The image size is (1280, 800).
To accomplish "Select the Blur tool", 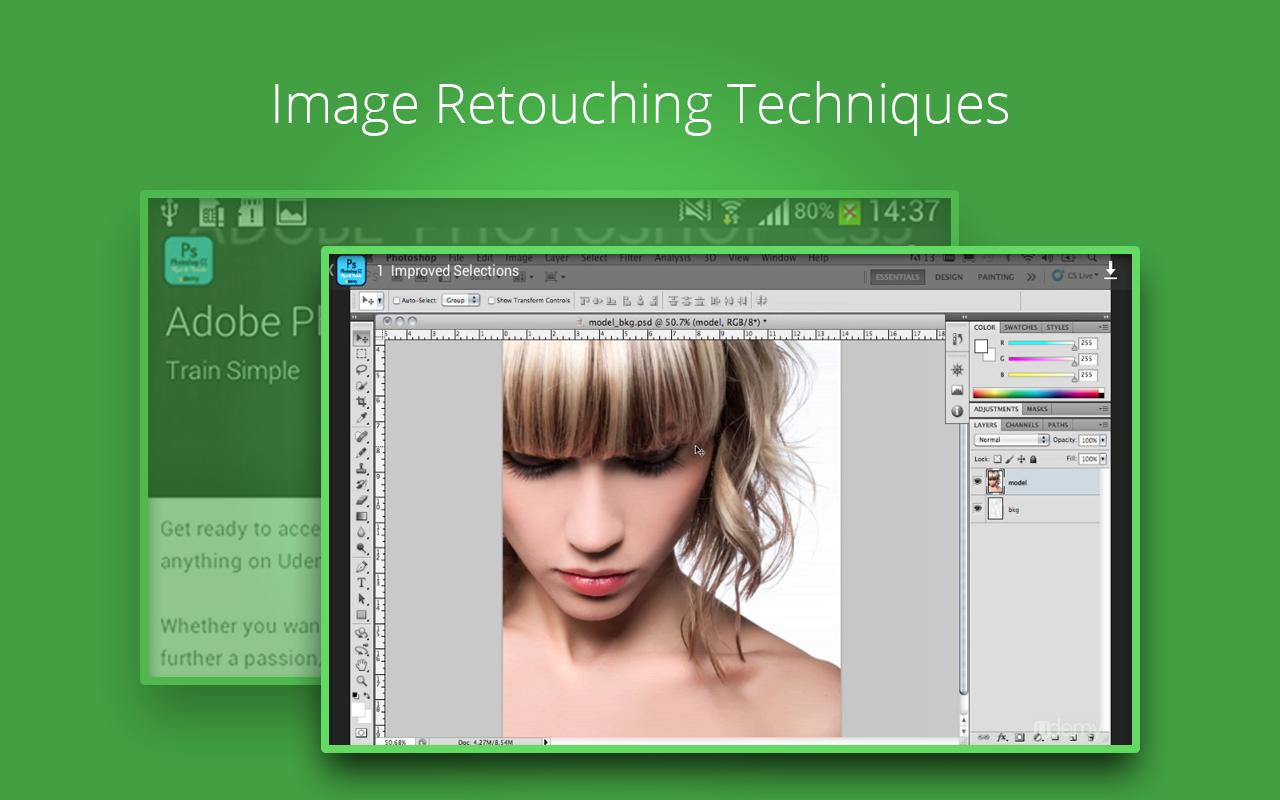I will point(361,532).
